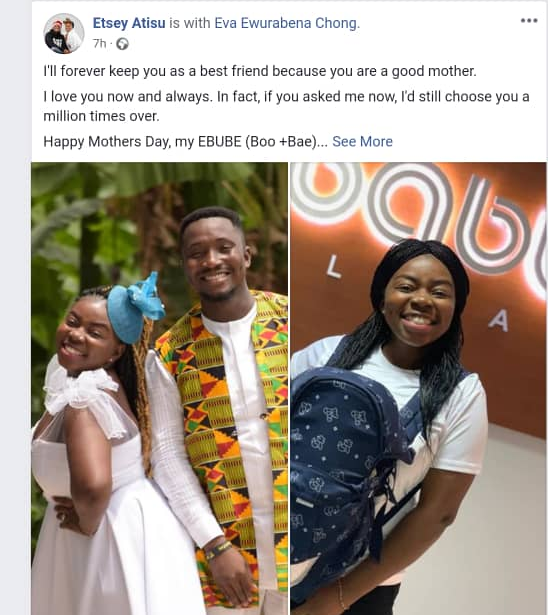Click the woman's face in right photo
Image resolution: width=548 pixels, height=615 pixels.
point(420,302)
